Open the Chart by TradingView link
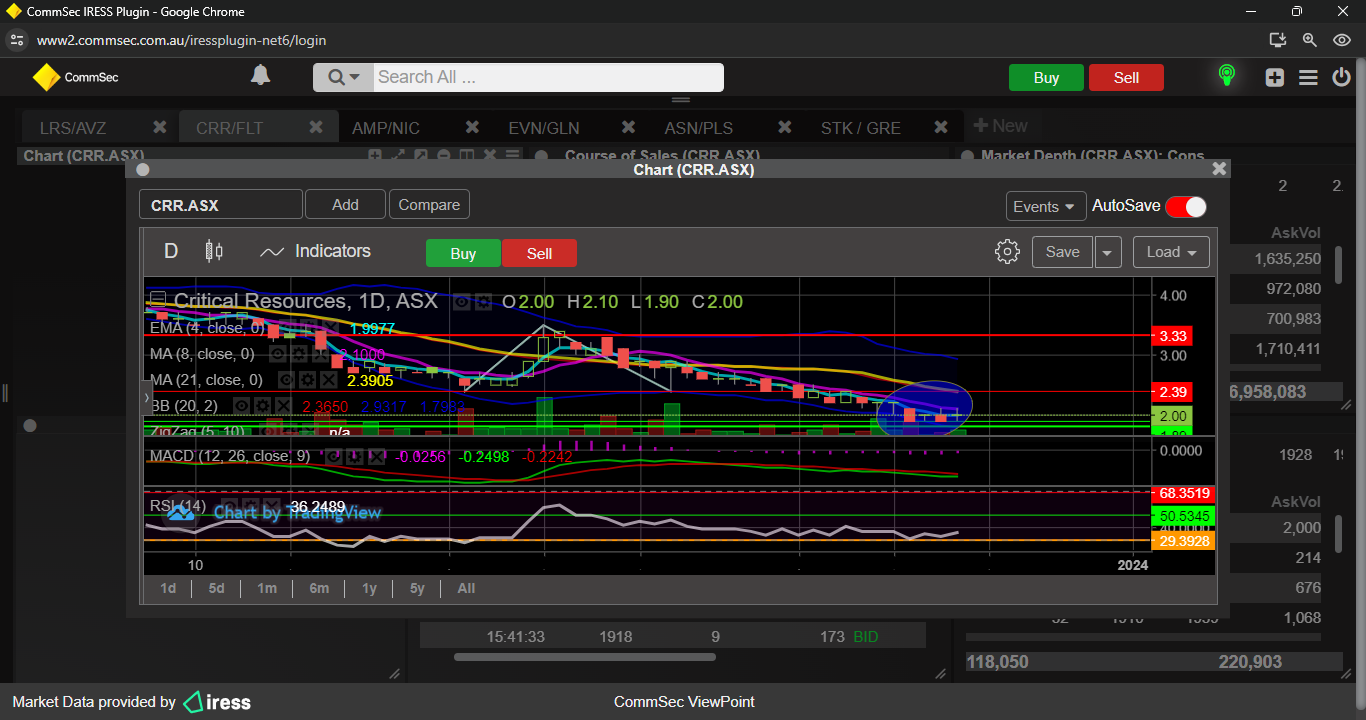Screen dimensions: 1366x720 coord(274,512)
